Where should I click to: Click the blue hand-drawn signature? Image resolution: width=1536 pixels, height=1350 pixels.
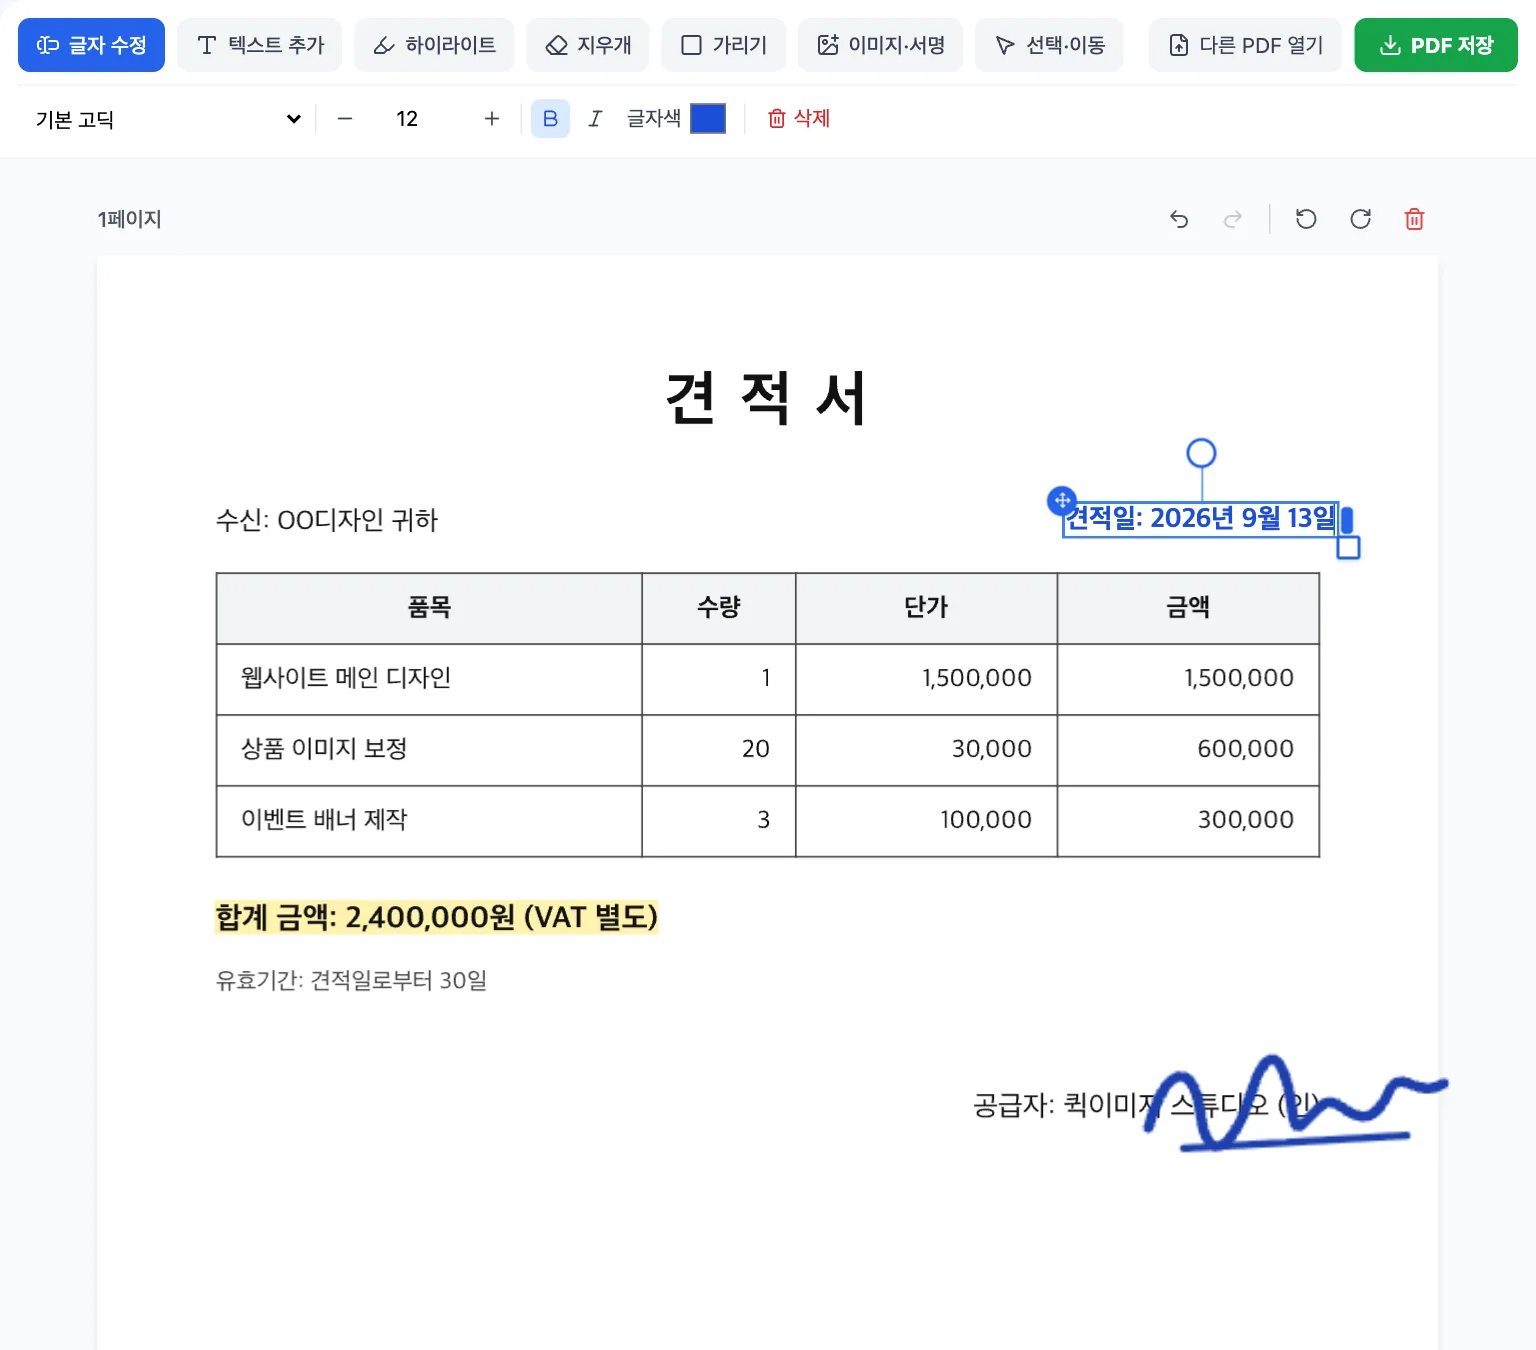tap(1295, 1102)
